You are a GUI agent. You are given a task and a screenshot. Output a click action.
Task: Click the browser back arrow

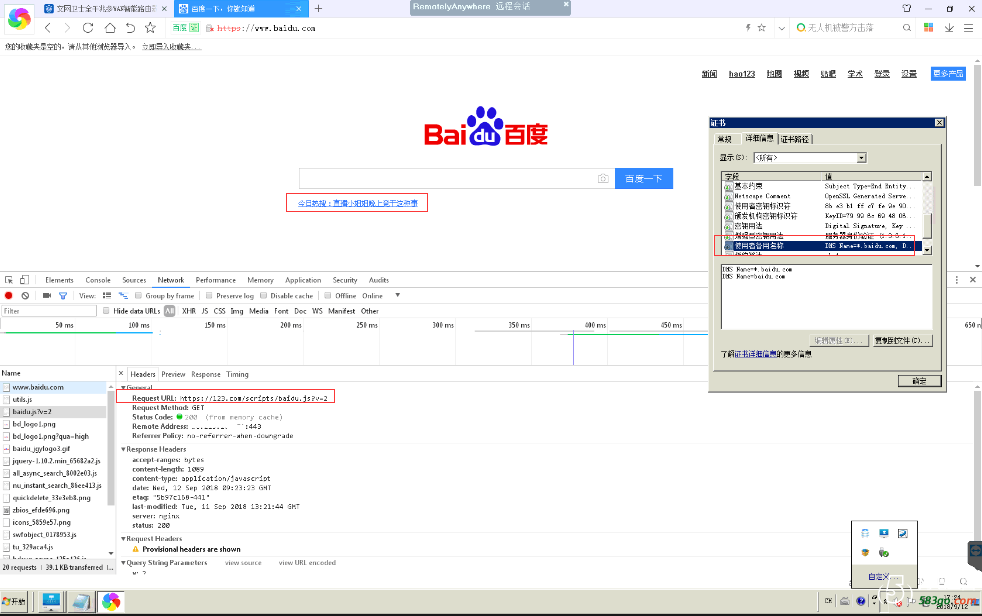point(48,28)
